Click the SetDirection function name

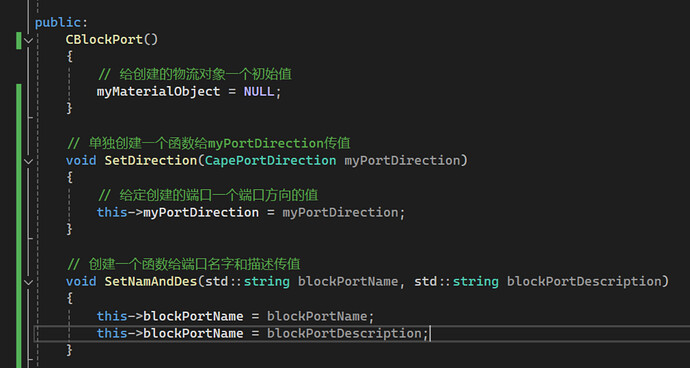(150, 161)
